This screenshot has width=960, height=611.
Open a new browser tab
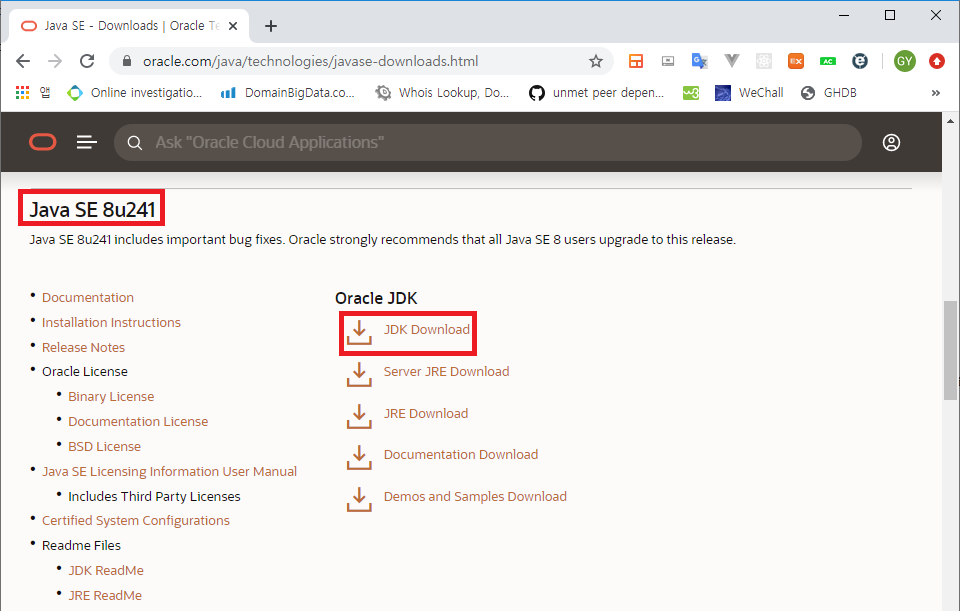click(271, 26)
